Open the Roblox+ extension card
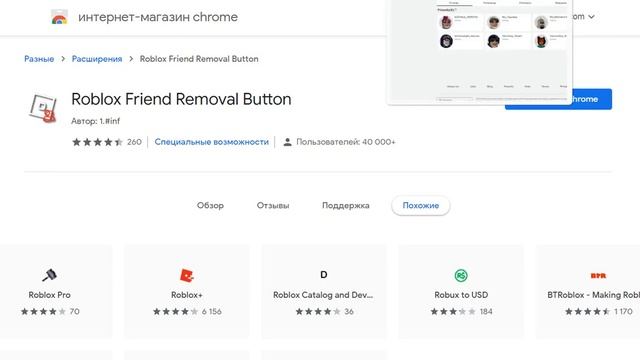This screenshot has height=360, width=640. [187, 291]
